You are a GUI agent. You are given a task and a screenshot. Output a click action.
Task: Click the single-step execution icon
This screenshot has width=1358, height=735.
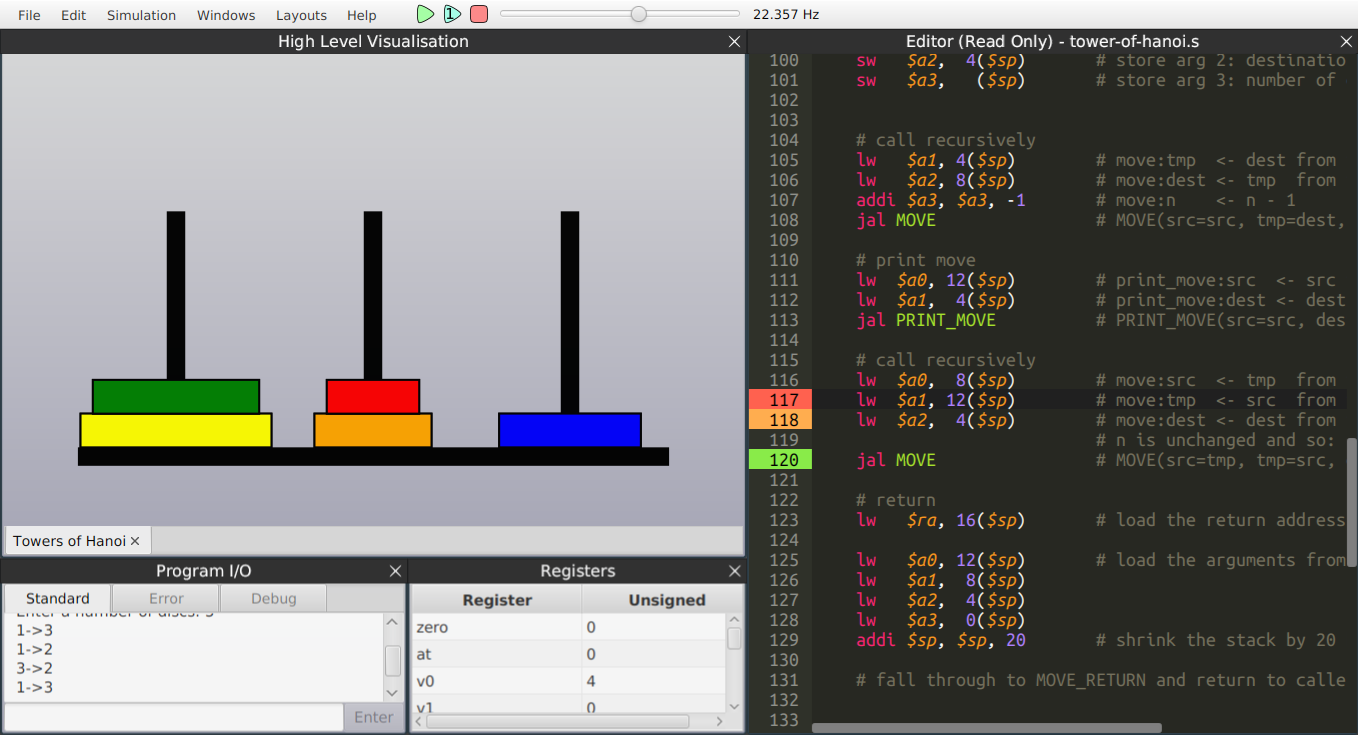pyautogui.click(x=452, y=14)
